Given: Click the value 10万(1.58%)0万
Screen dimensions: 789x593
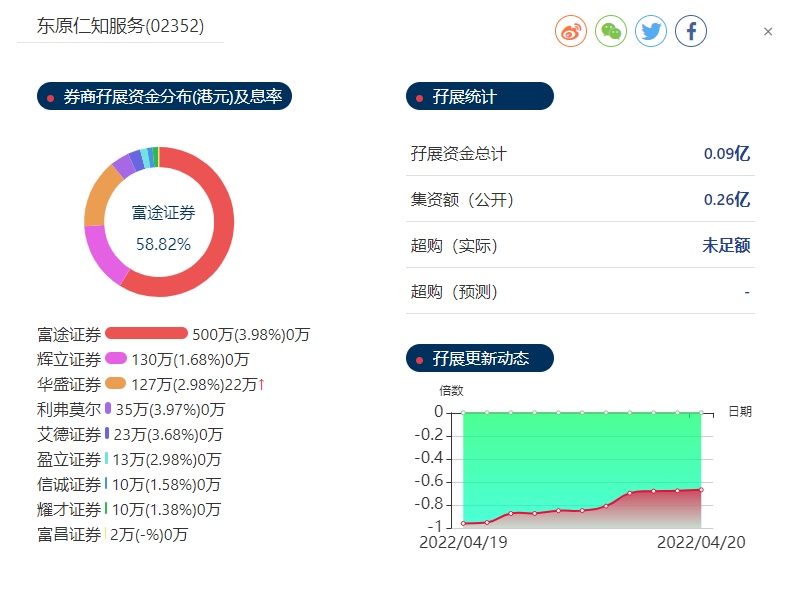Looking at the screenshot, I should [166, 485].
